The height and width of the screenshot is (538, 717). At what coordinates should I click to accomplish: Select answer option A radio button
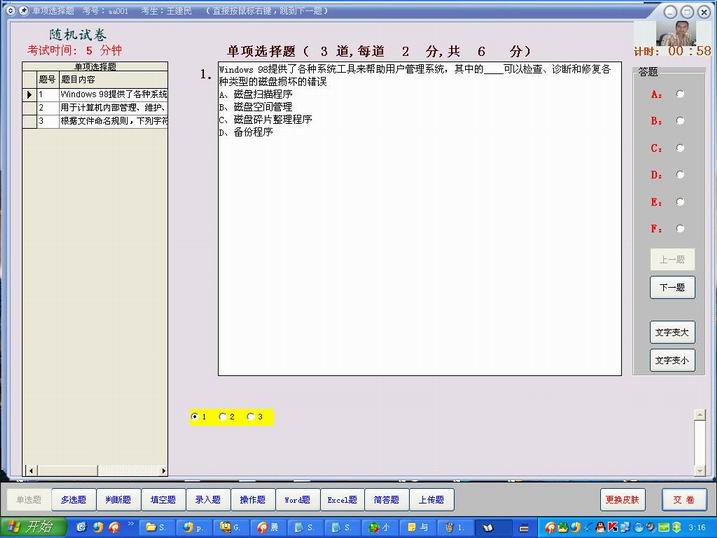680,94
